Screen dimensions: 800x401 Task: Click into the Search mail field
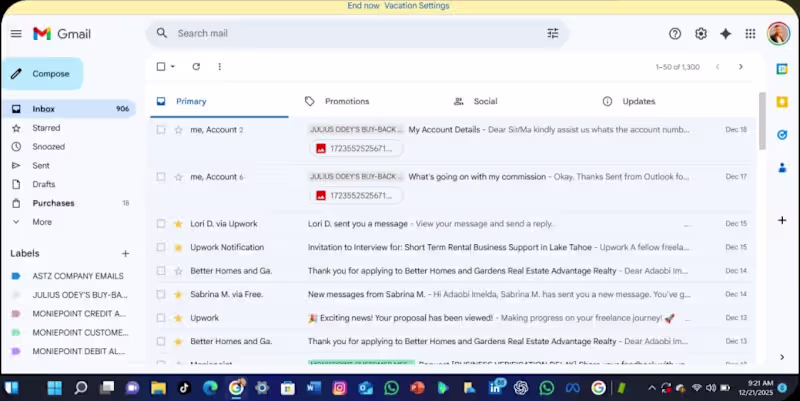pos(357,33)
